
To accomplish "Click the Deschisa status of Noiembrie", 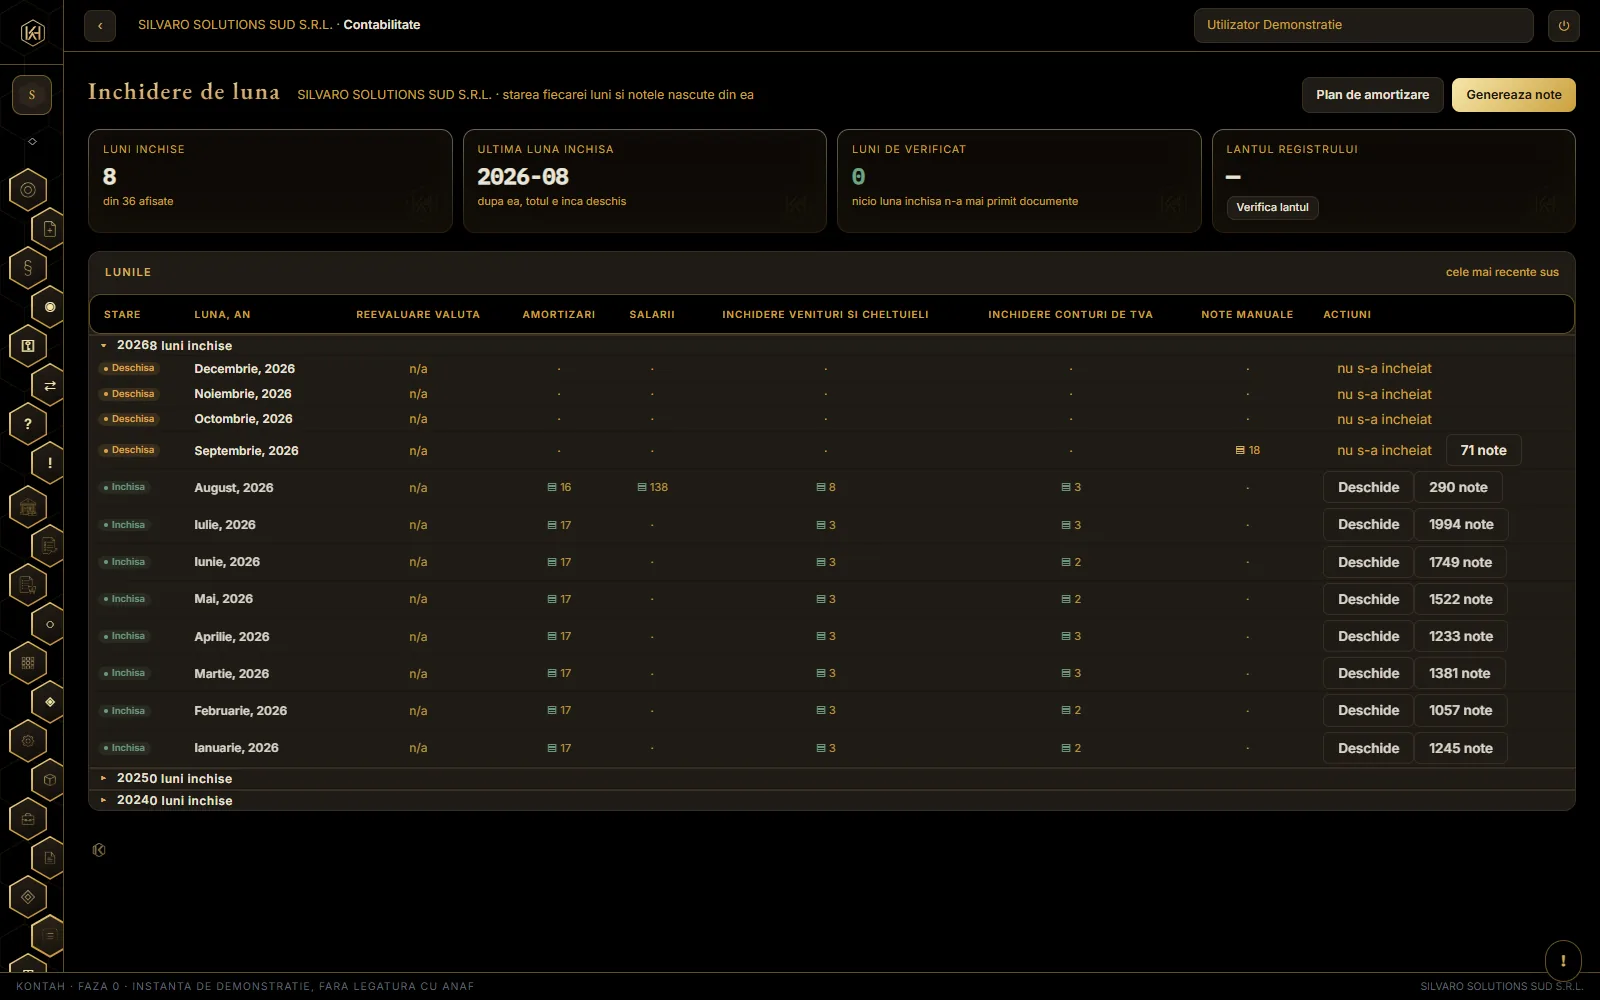I will click(x=128, y=394).
